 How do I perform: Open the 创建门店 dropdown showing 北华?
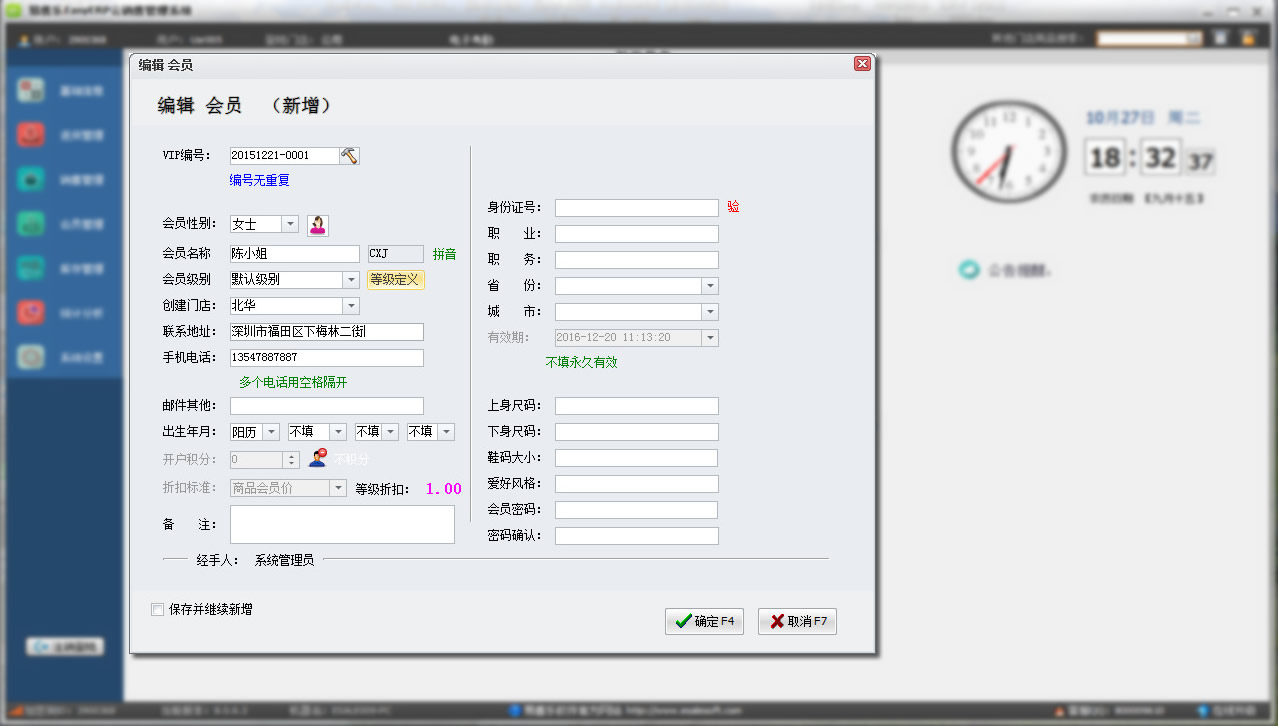pos(351,306)
